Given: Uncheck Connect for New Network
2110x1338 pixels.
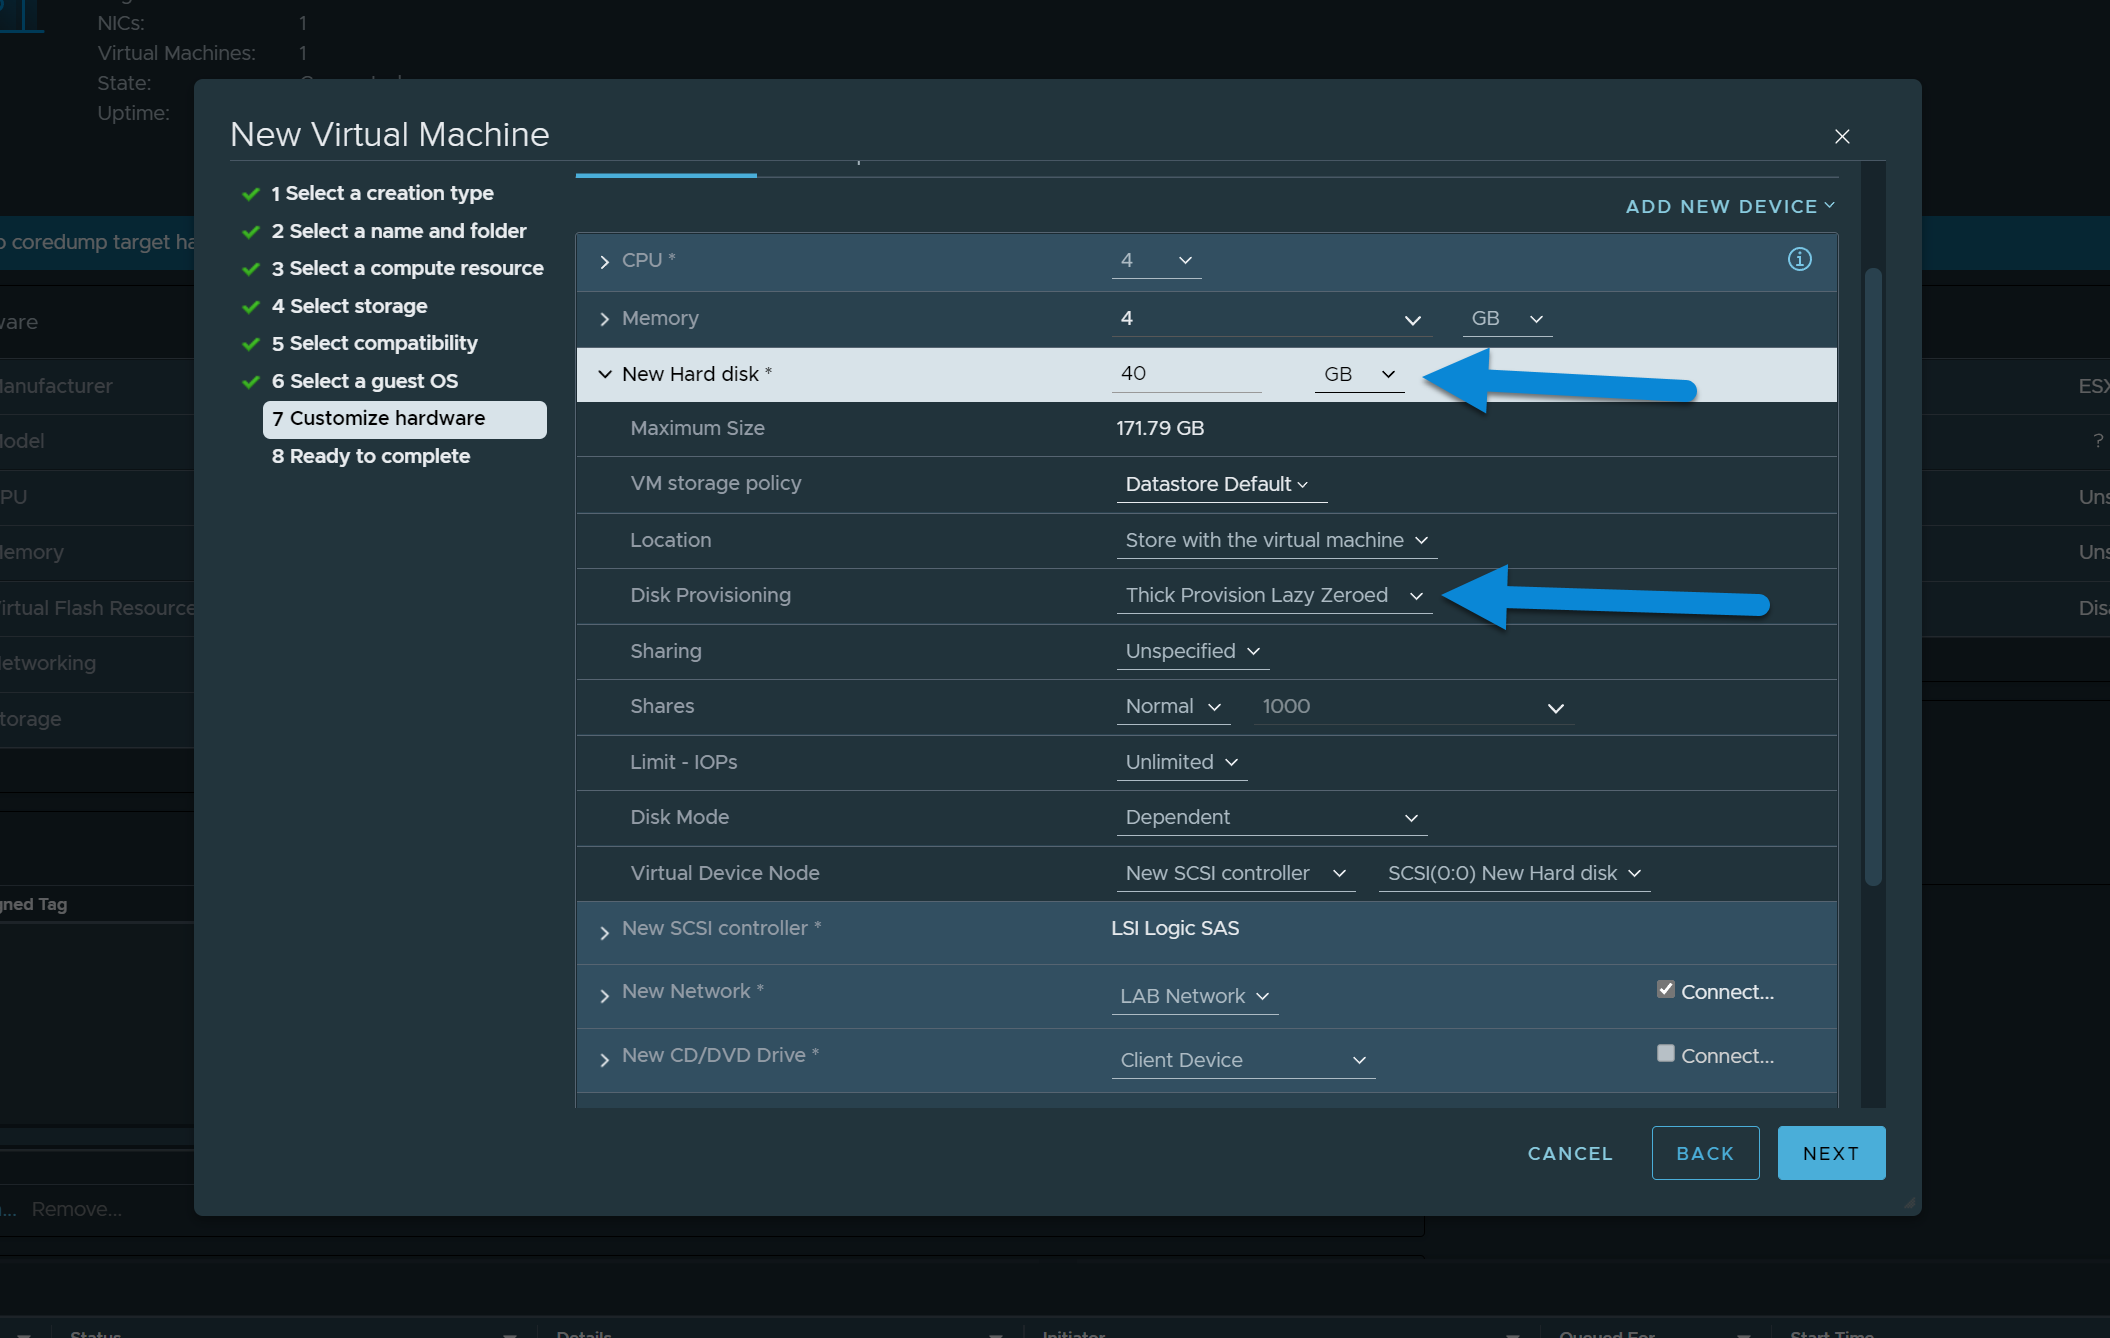Looking at the screenshot, I should click(x=1665, y=990).
